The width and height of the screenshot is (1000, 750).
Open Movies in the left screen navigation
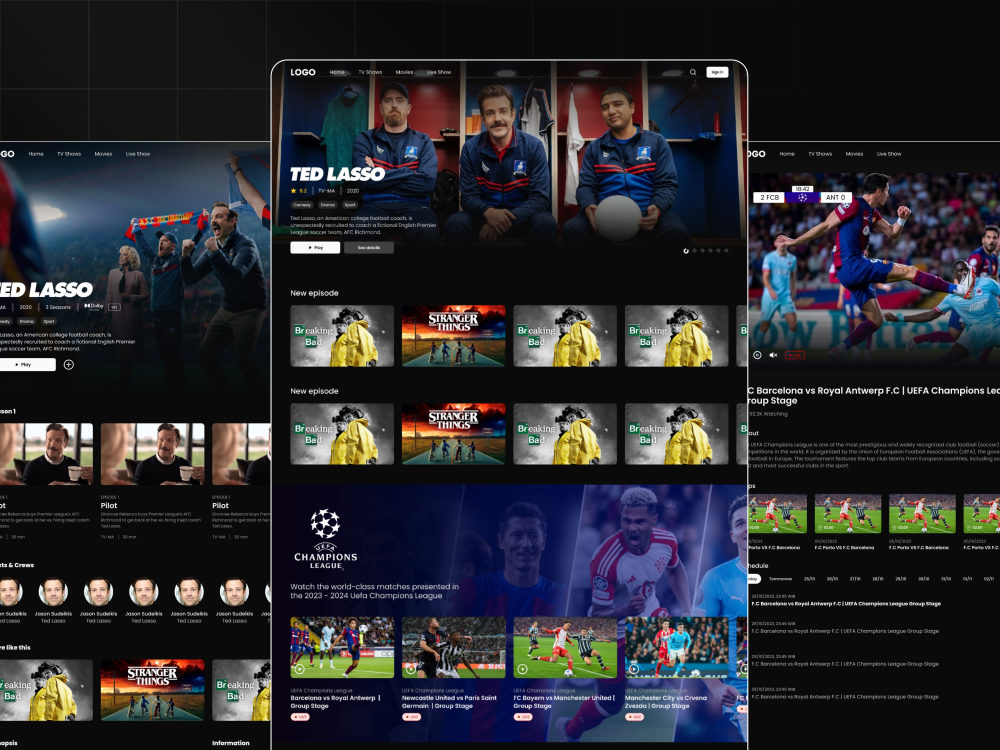coord(103,154)
